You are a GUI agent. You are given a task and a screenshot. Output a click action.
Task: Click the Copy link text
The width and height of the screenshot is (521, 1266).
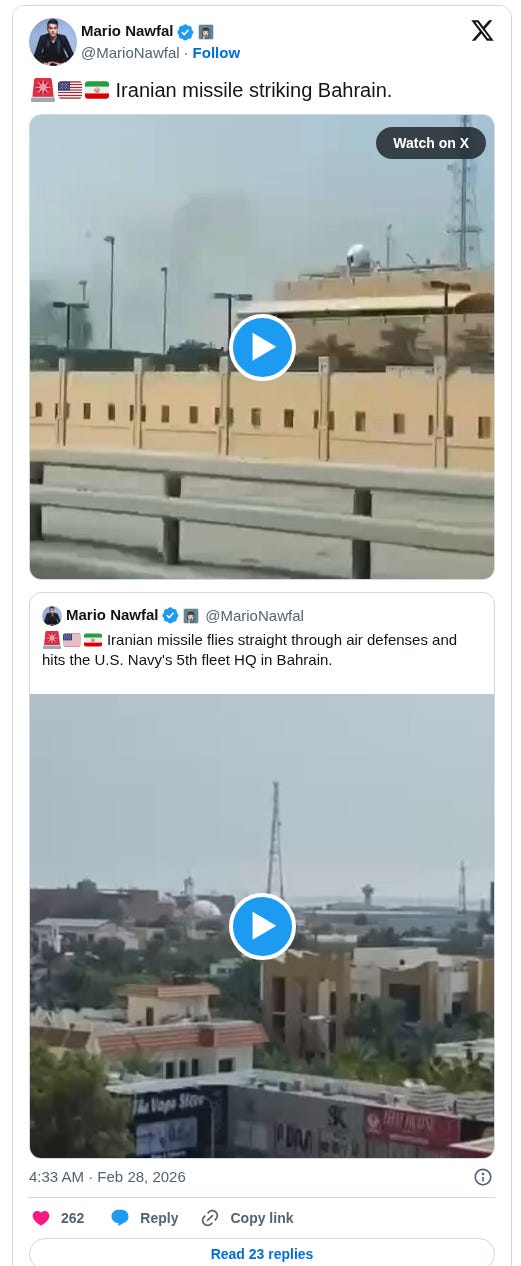pyautogui.click(x=262, y=1218)
